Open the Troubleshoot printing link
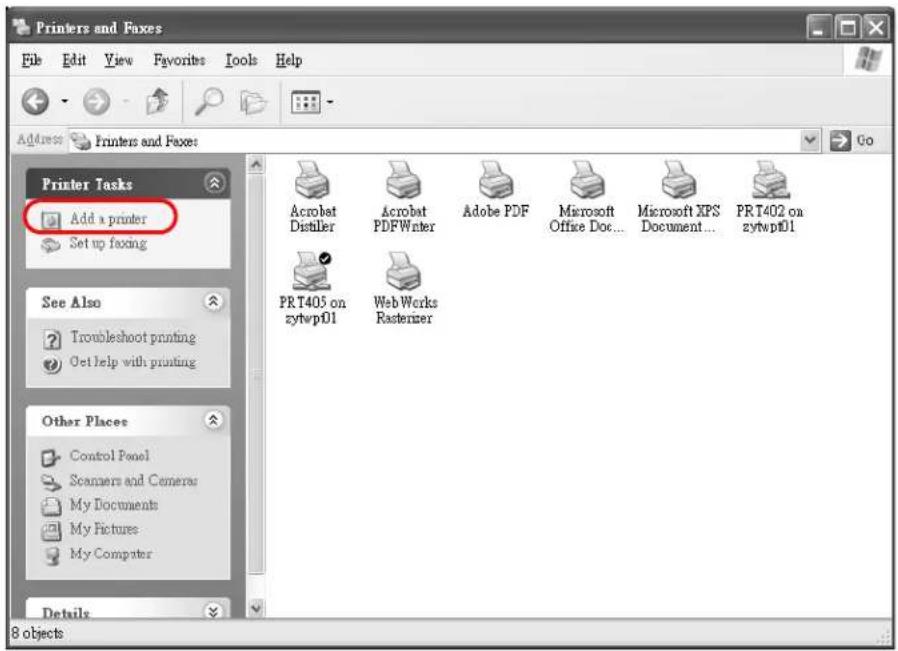The width and height of the screenshot is (898, 651). pyautogui.click(x=133, y=337)
